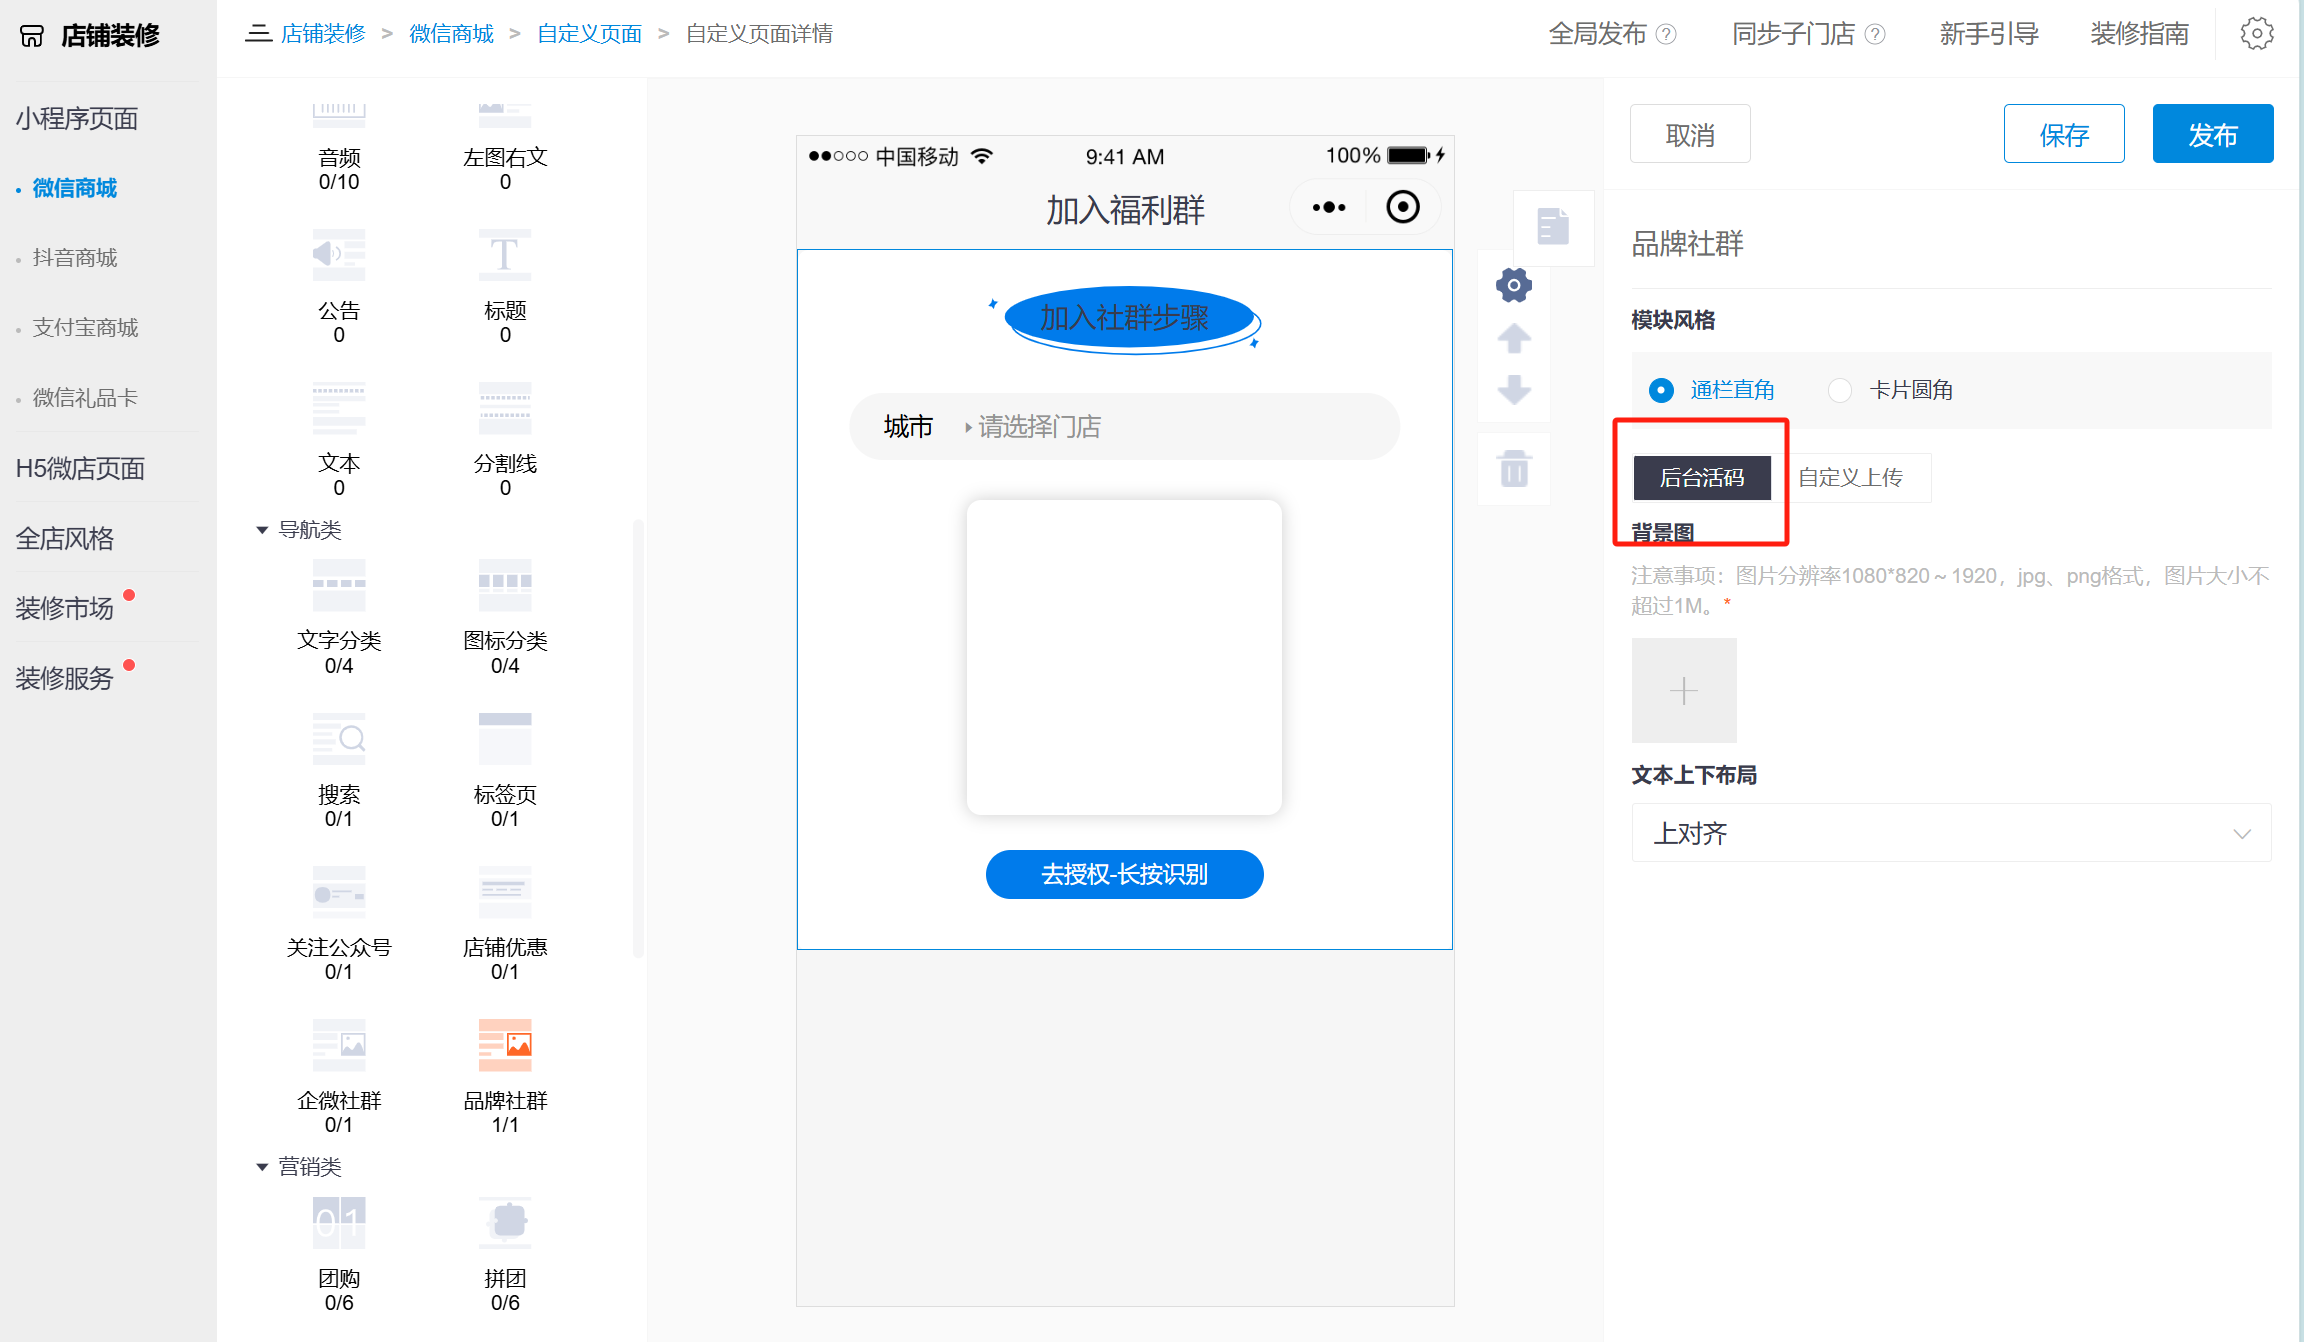Open the 上对齐 layout dropdown
The height and width of the screenshot is (1342, 2304).
pos(1949,832)
